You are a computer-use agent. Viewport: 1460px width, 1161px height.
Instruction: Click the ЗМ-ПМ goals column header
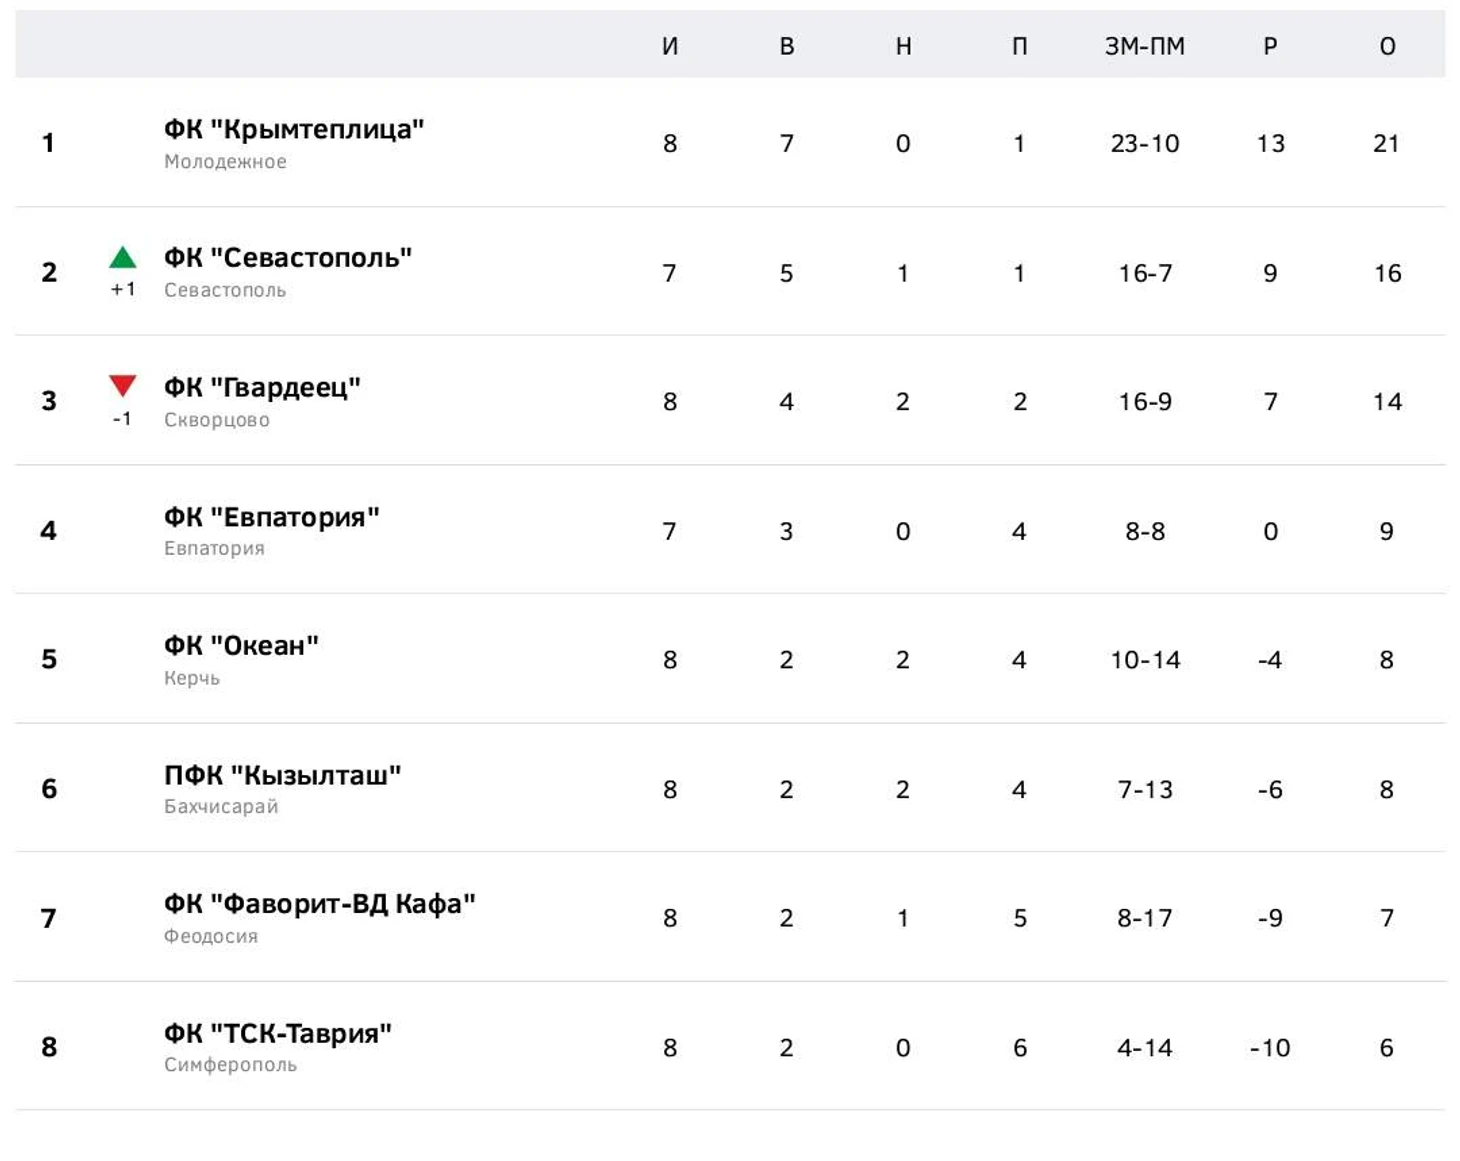click(x=1145, y=46)
